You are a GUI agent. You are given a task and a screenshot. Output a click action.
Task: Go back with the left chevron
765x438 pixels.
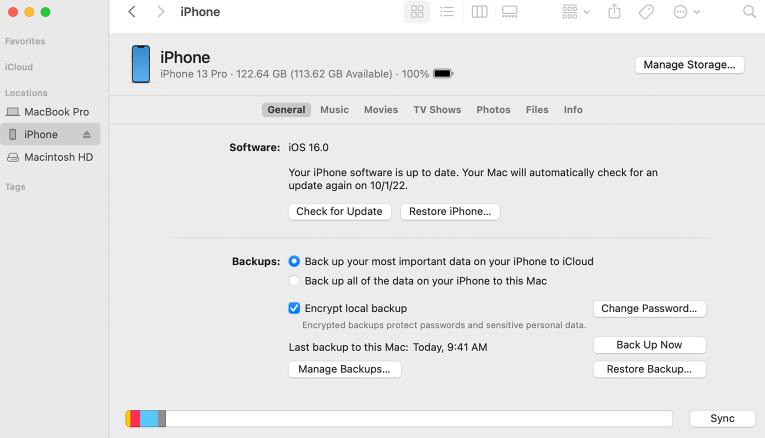coord(132,12)
